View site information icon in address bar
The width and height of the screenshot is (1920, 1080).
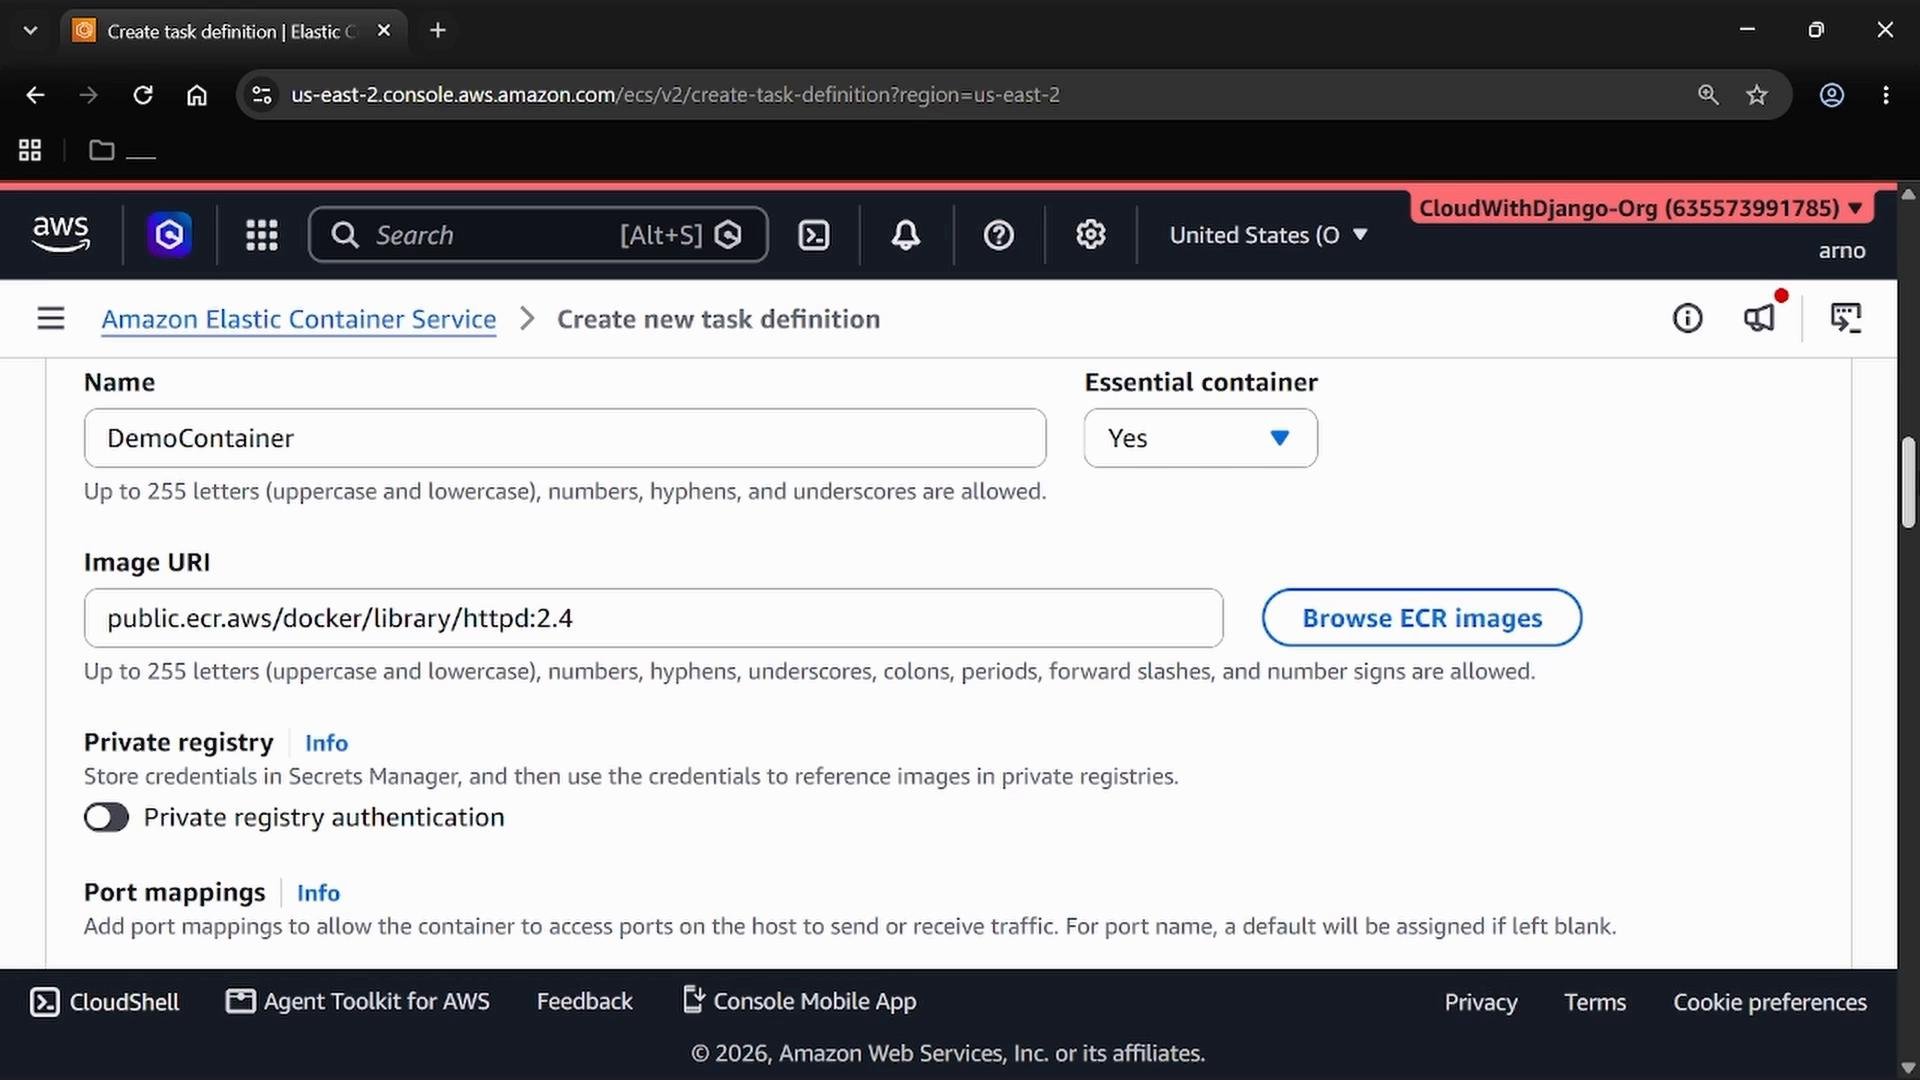click(x=262, y=95)
